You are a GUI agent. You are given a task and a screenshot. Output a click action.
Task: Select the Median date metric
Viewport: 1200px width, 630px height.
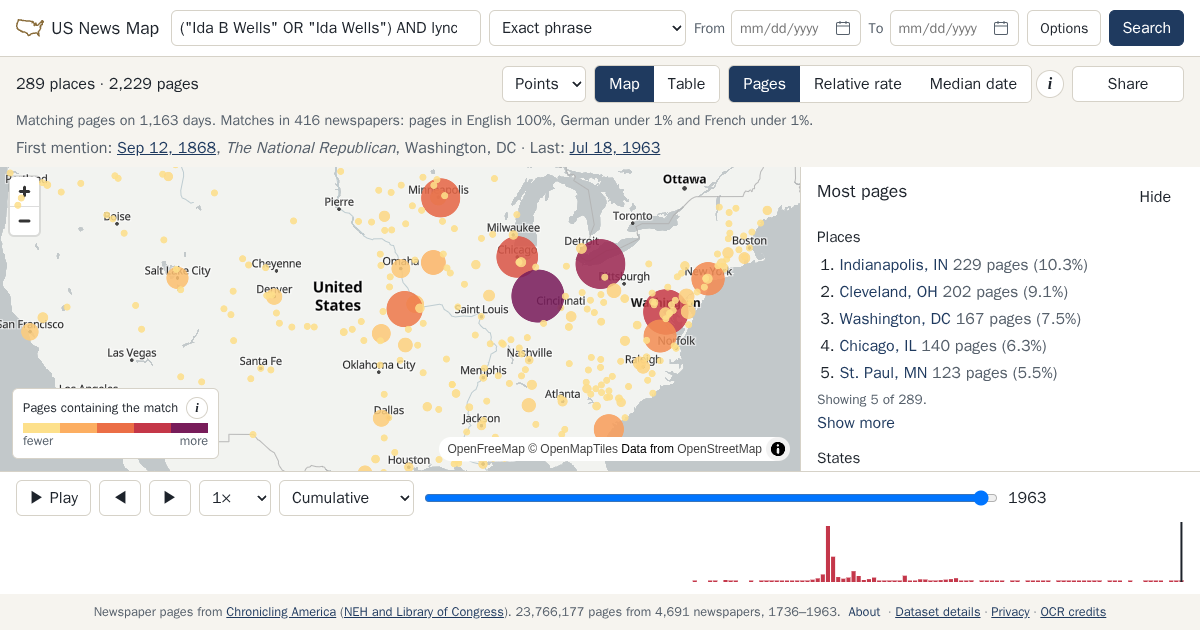973,84
